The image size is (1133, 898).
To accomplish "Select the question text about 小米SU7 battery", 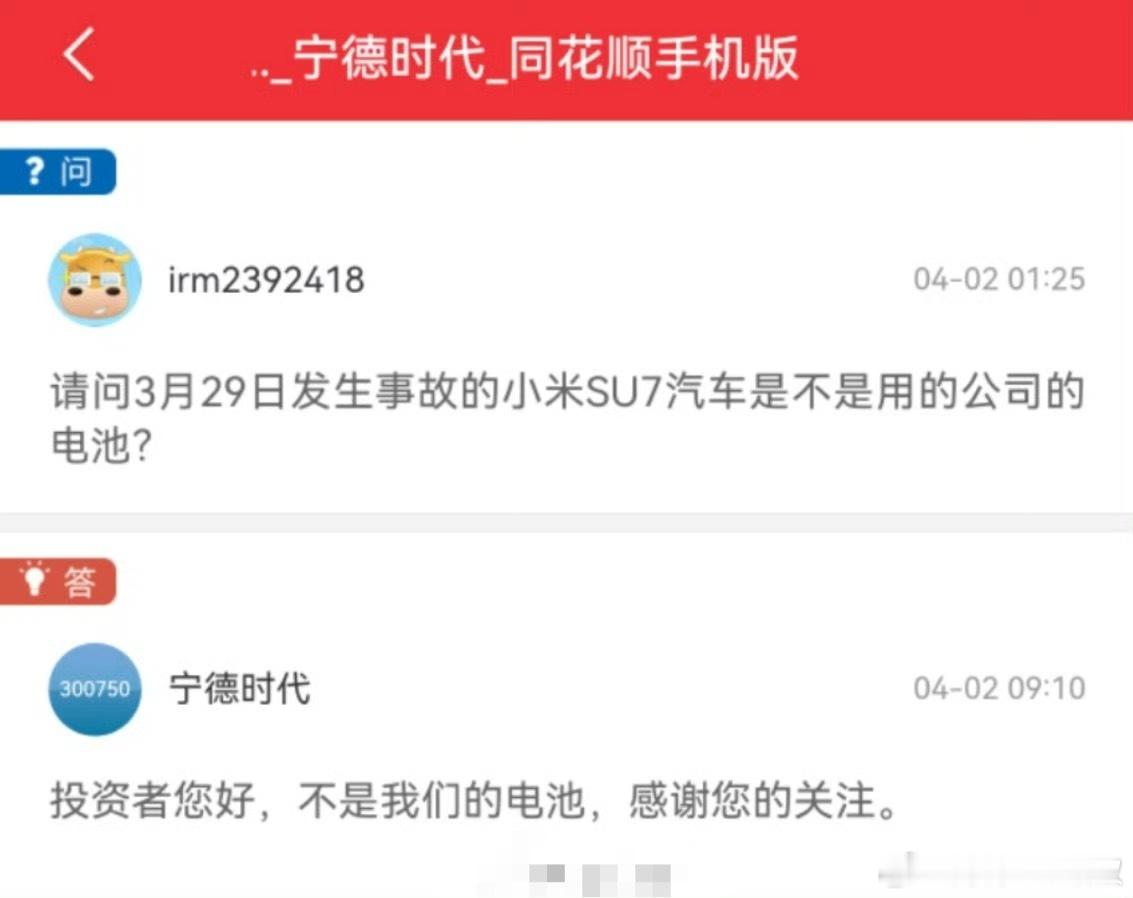I will [x=567, y=418].
